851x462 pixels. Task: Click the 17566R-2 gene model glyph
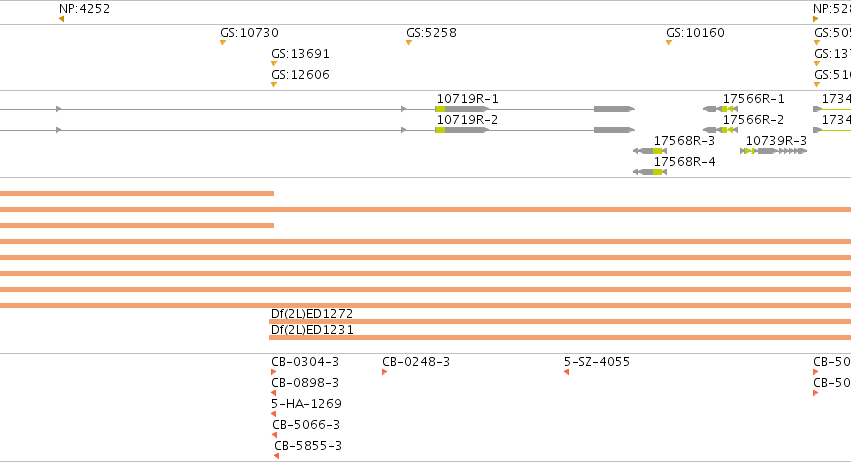coord(720,130)
